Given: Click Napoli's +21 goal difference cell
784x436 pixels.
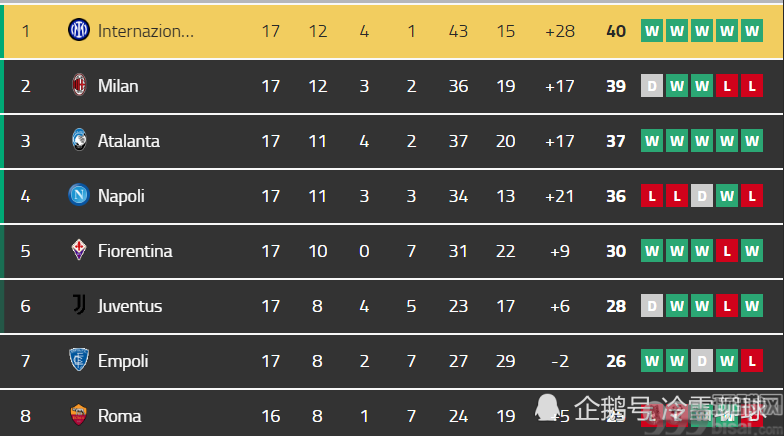Looking at the screenshot, I should pyautogui.click(x=560, y=196).
